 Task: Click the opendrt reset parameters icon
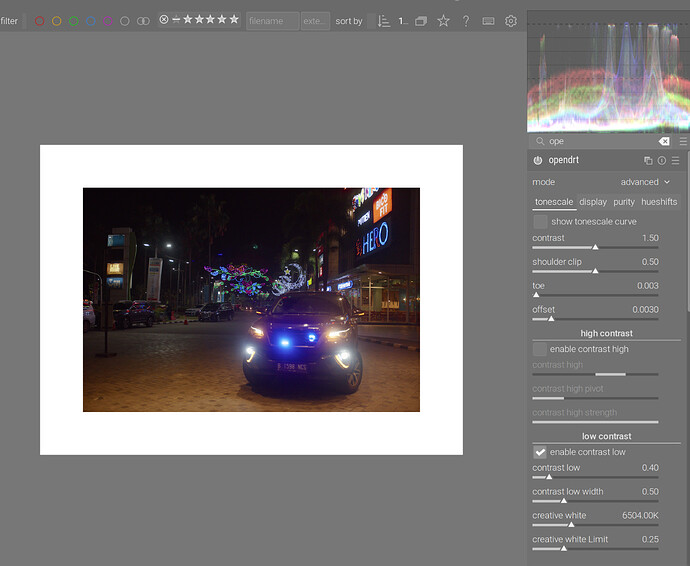662,160
